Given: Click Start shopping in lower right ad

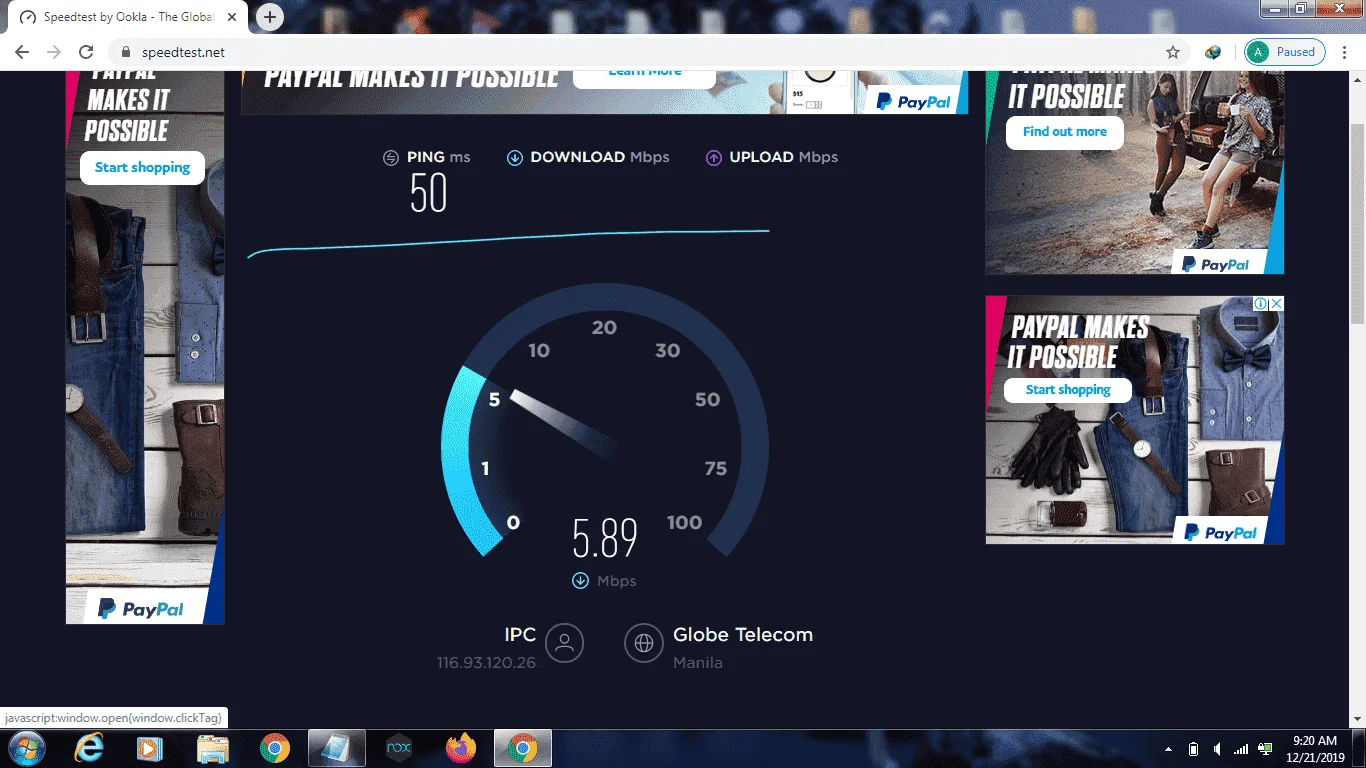Looking at the screenshot, I should point(1068,390).
